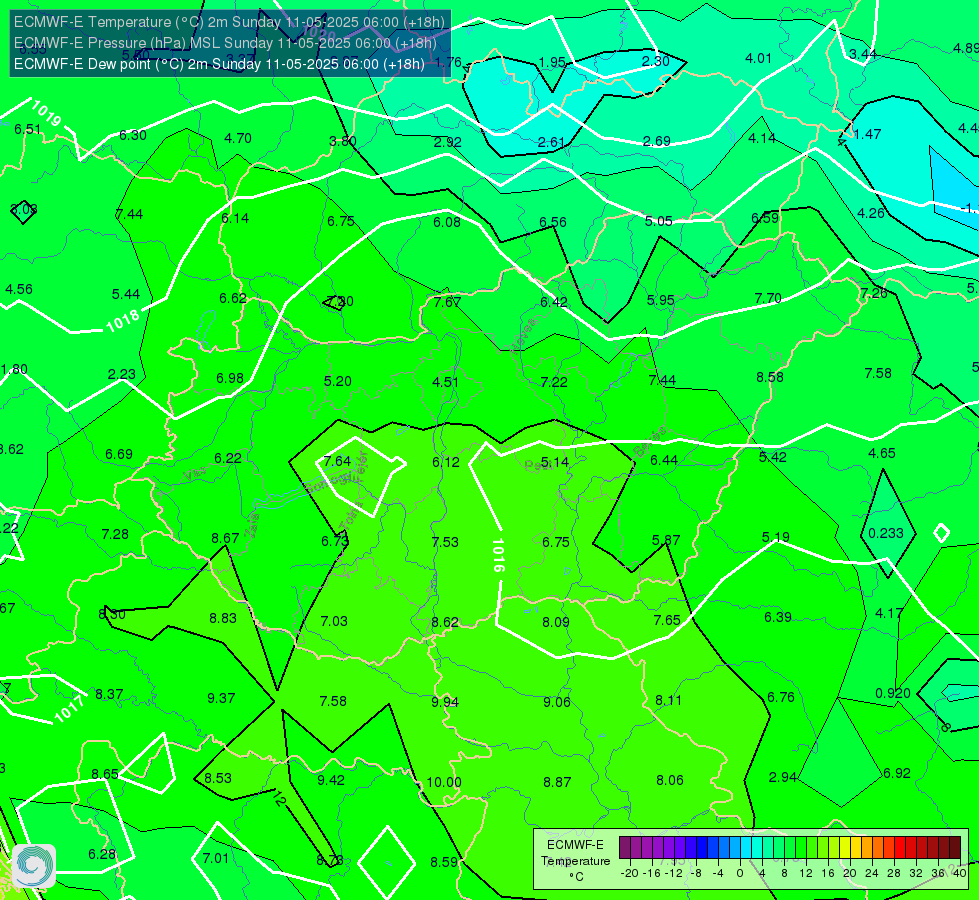Click the dew point value 6.56

[553, 222]
